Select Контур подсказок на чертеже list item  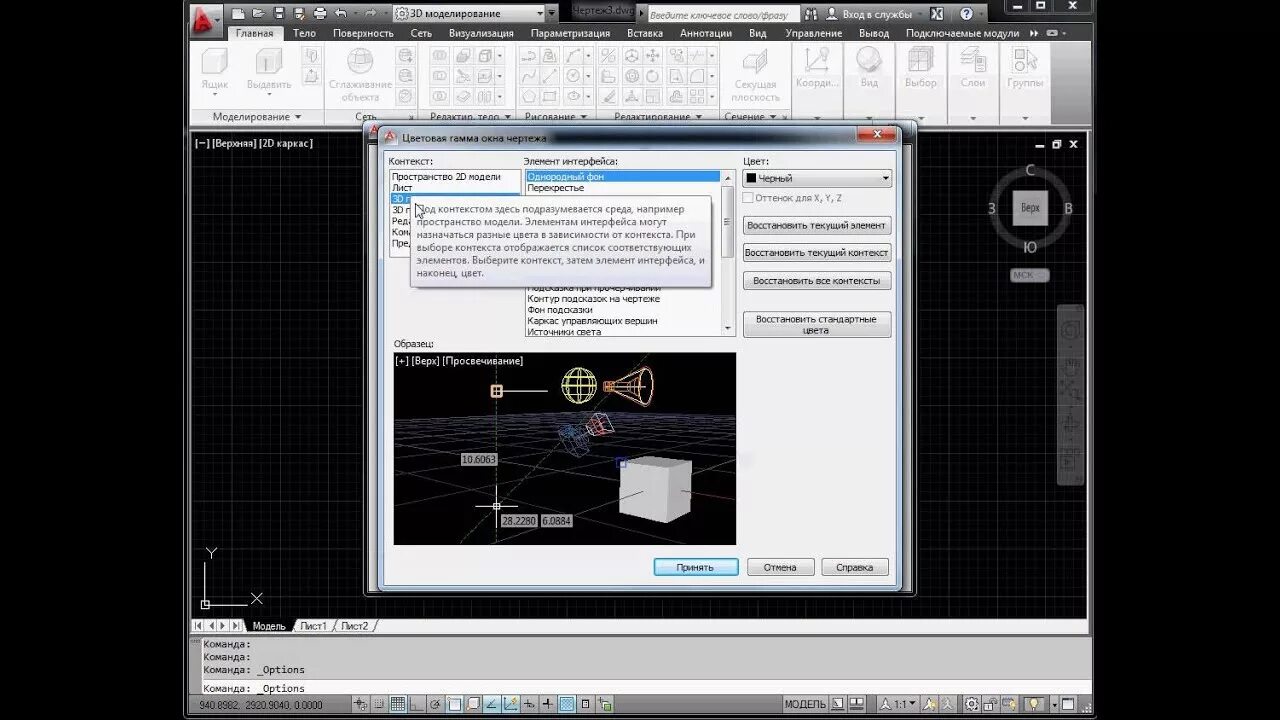click(x=623, y=299)
